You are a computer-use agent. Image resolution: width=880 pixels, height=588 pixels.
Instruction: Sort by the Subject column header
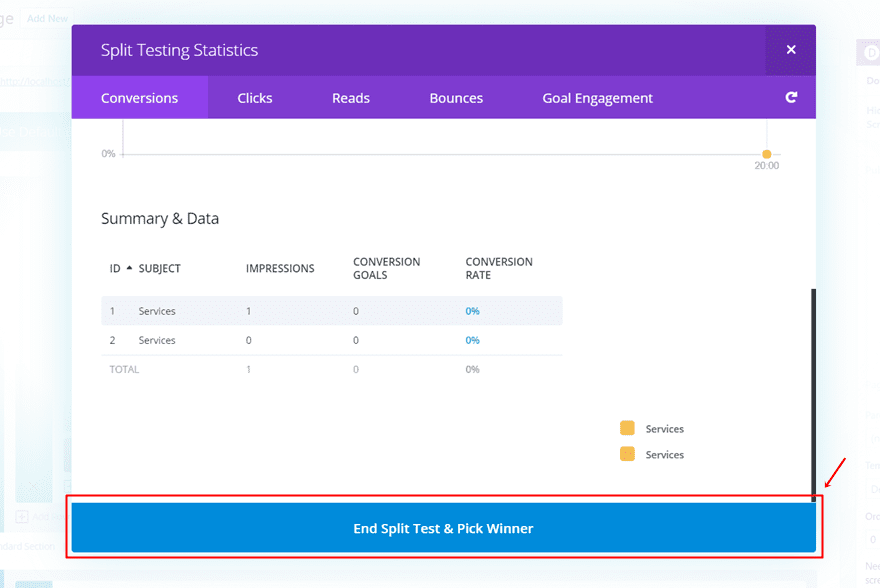tap(160, 268)
